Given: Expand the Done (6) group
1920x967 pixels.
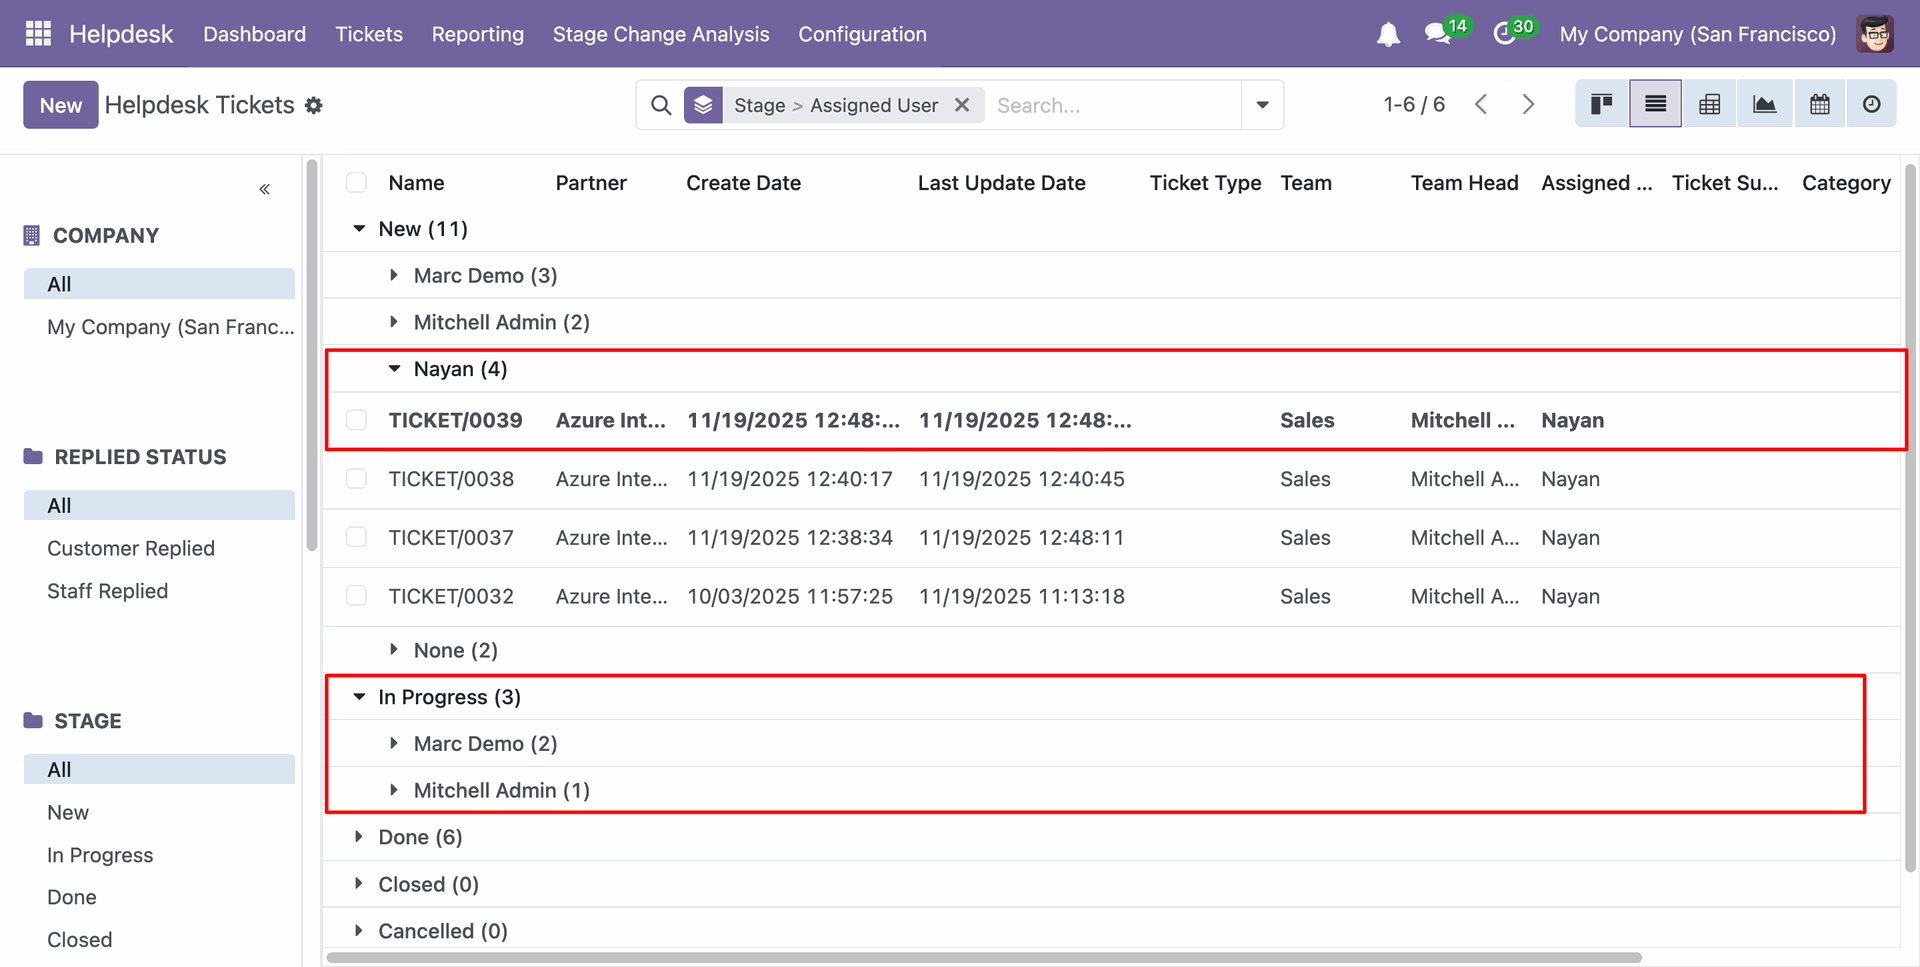Looking at the screenshot, I should (419, 837).
